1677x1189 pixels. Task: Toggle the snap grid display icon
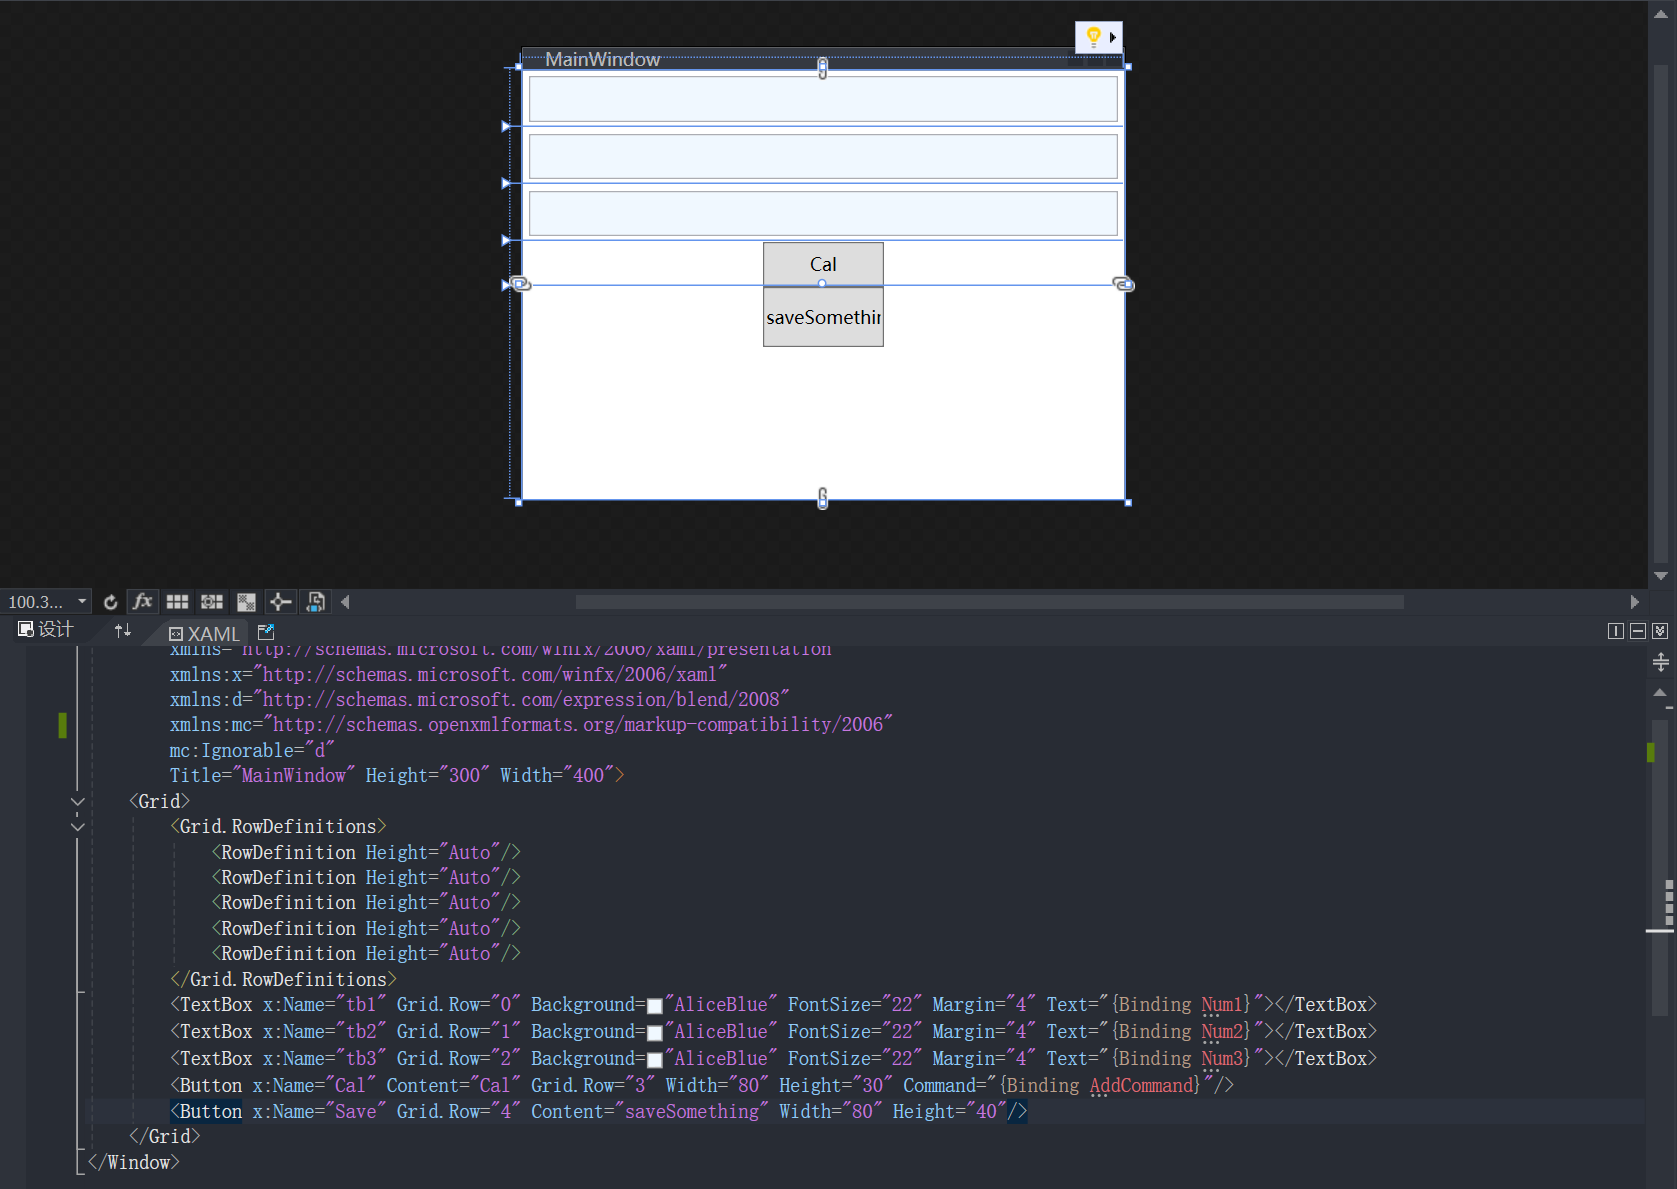[178, 602]
